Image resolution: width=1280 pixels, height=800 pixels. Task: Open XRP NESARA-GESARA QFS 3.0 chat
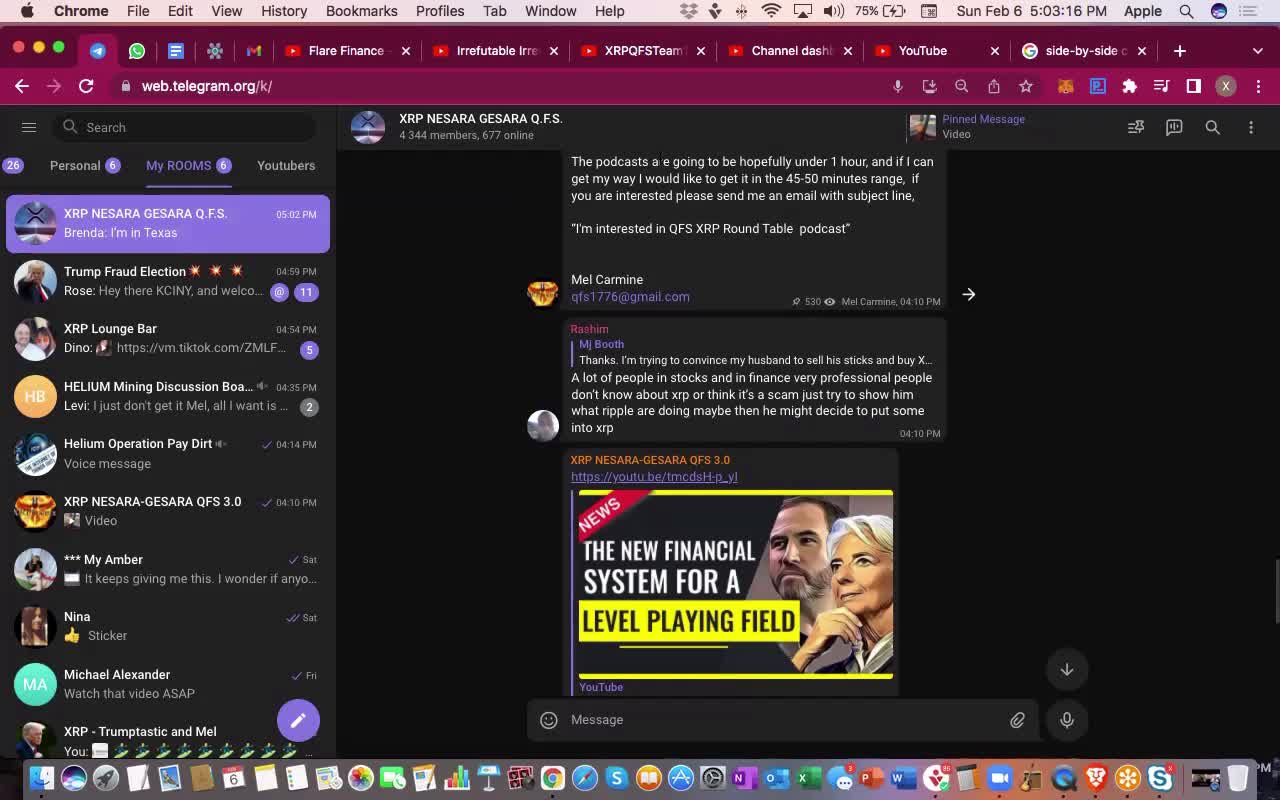pos(168,511)
